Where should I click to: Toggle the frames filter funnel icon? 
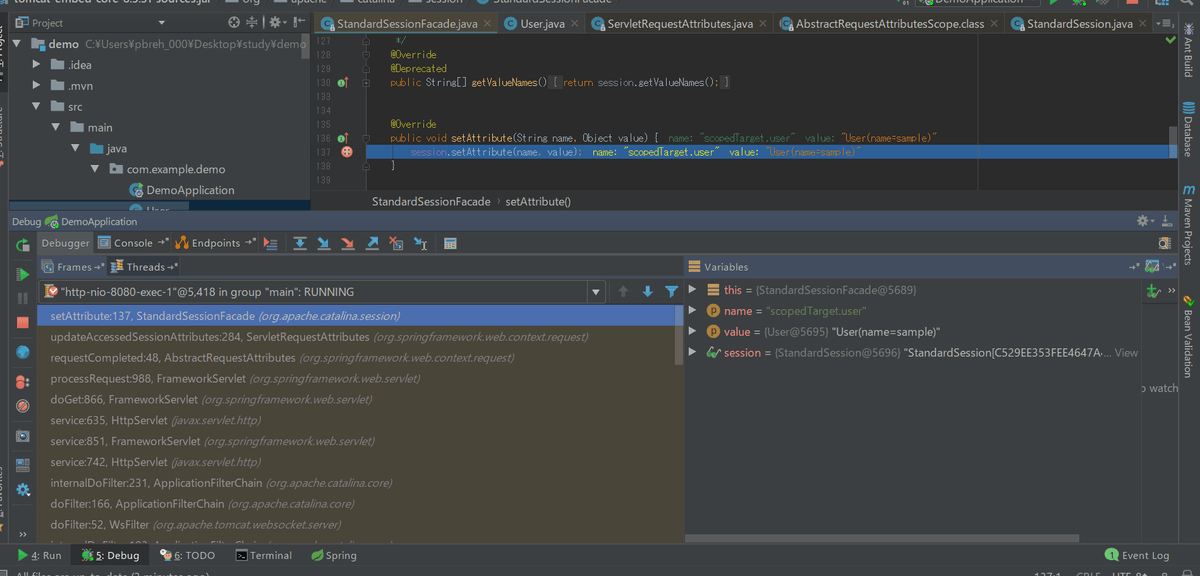[x=671, y=292]
